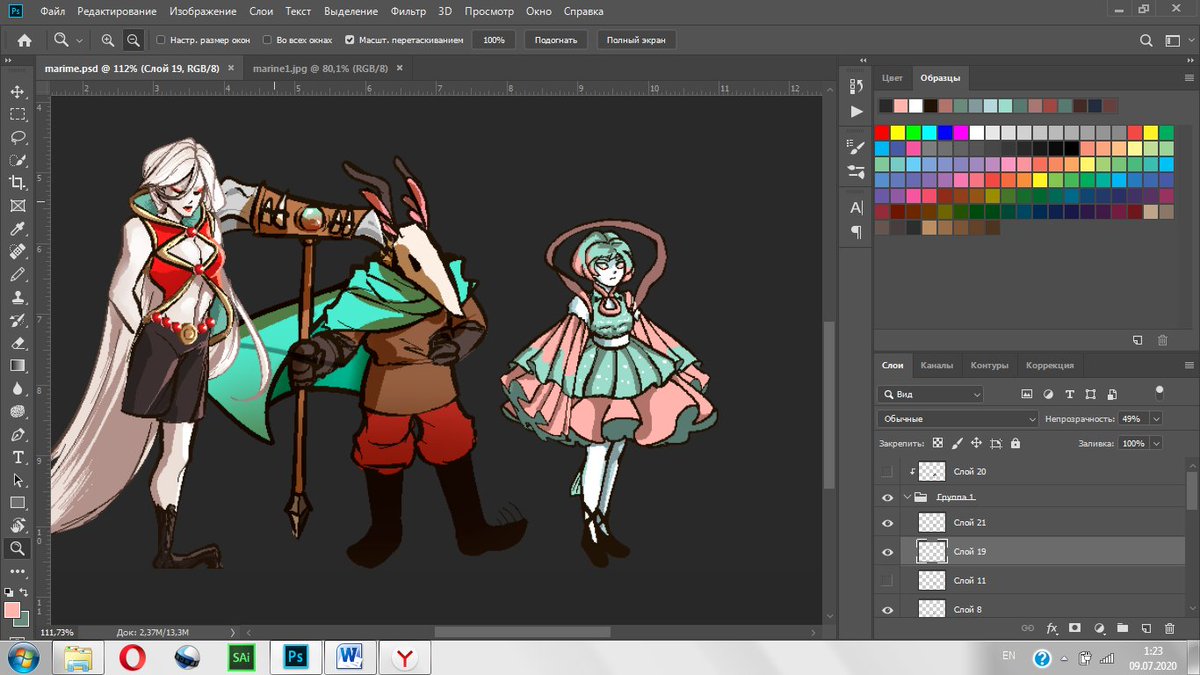1200x675 pixels.
Task: Hide layer Слой 21 with eye icon
Action: click(887, 522)
